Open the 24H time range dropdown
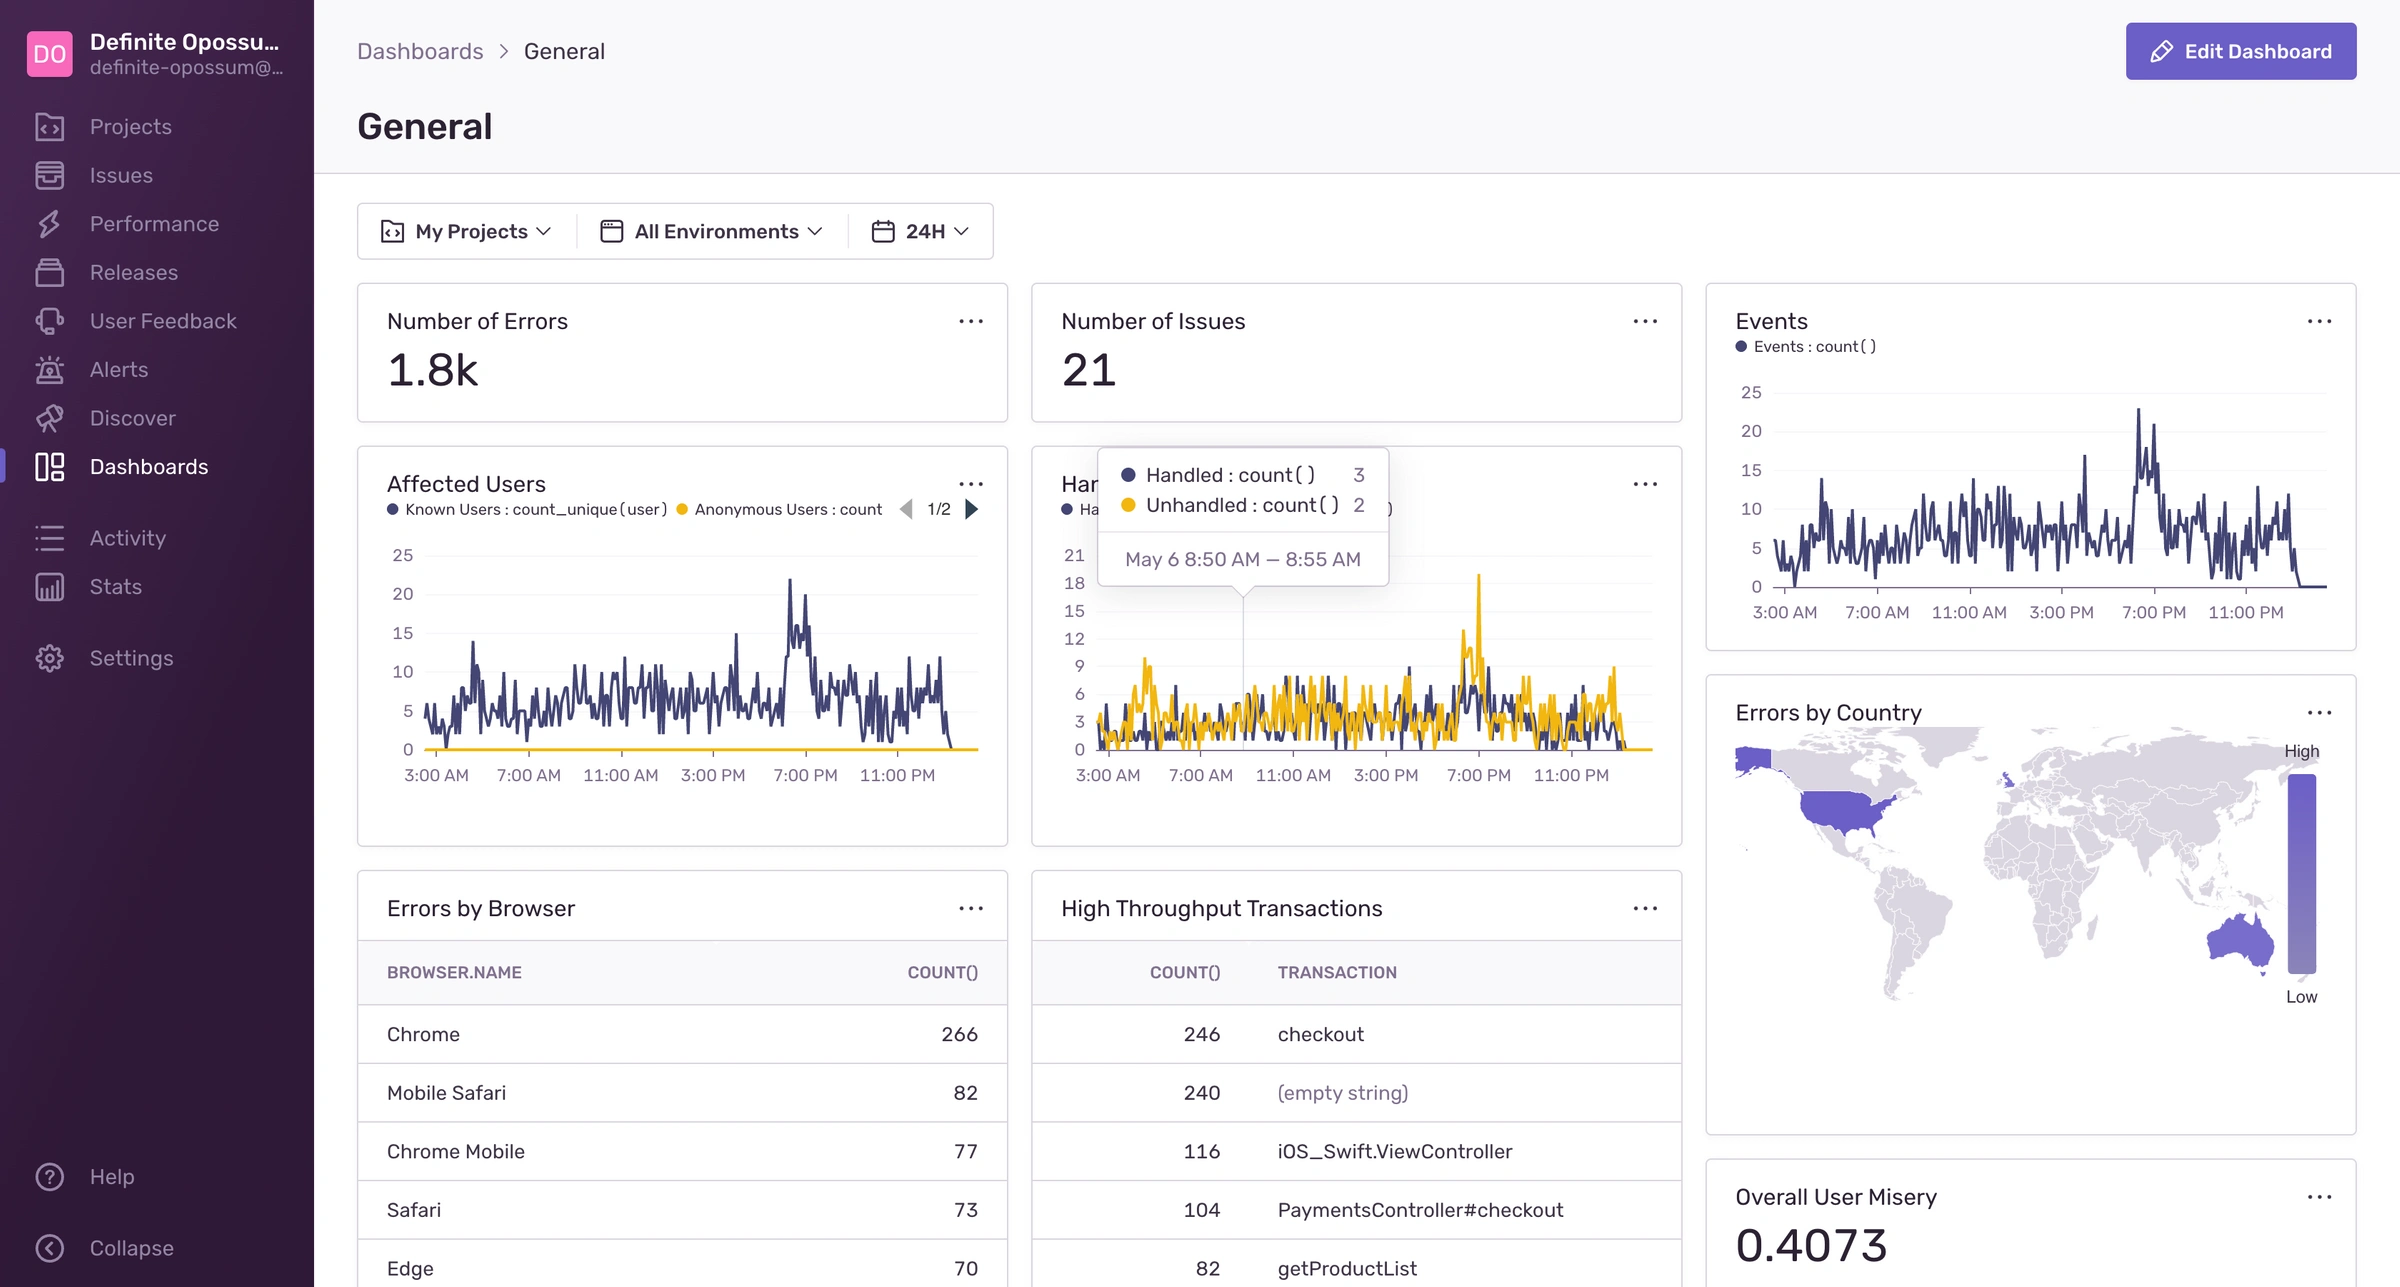2400x1287 pixels. 920,231
